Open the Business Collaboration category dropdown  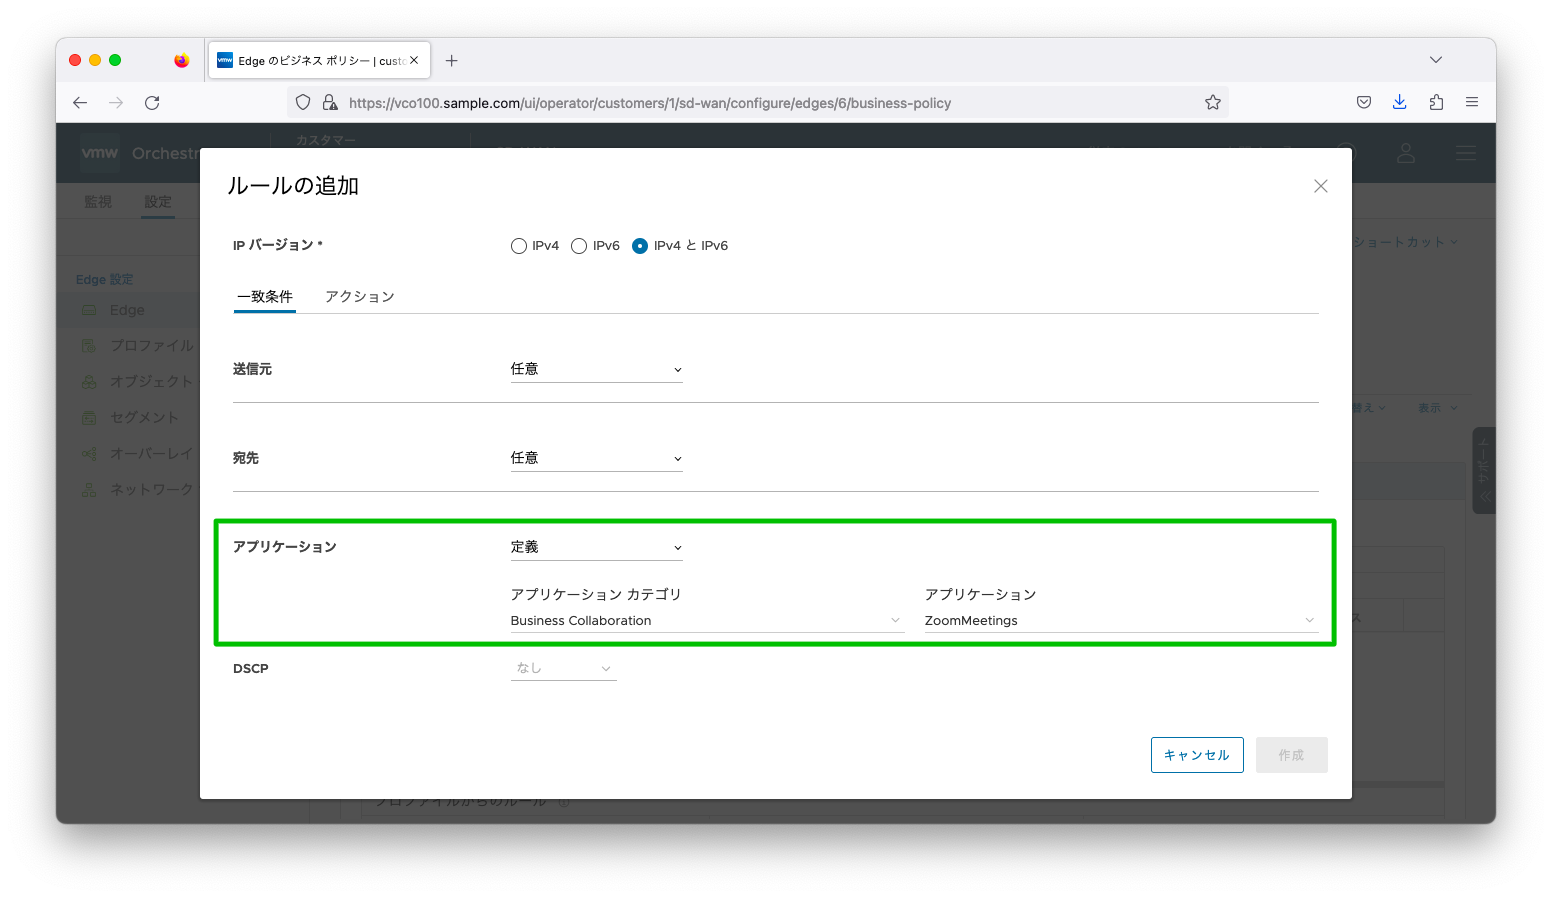click(707, 621)
